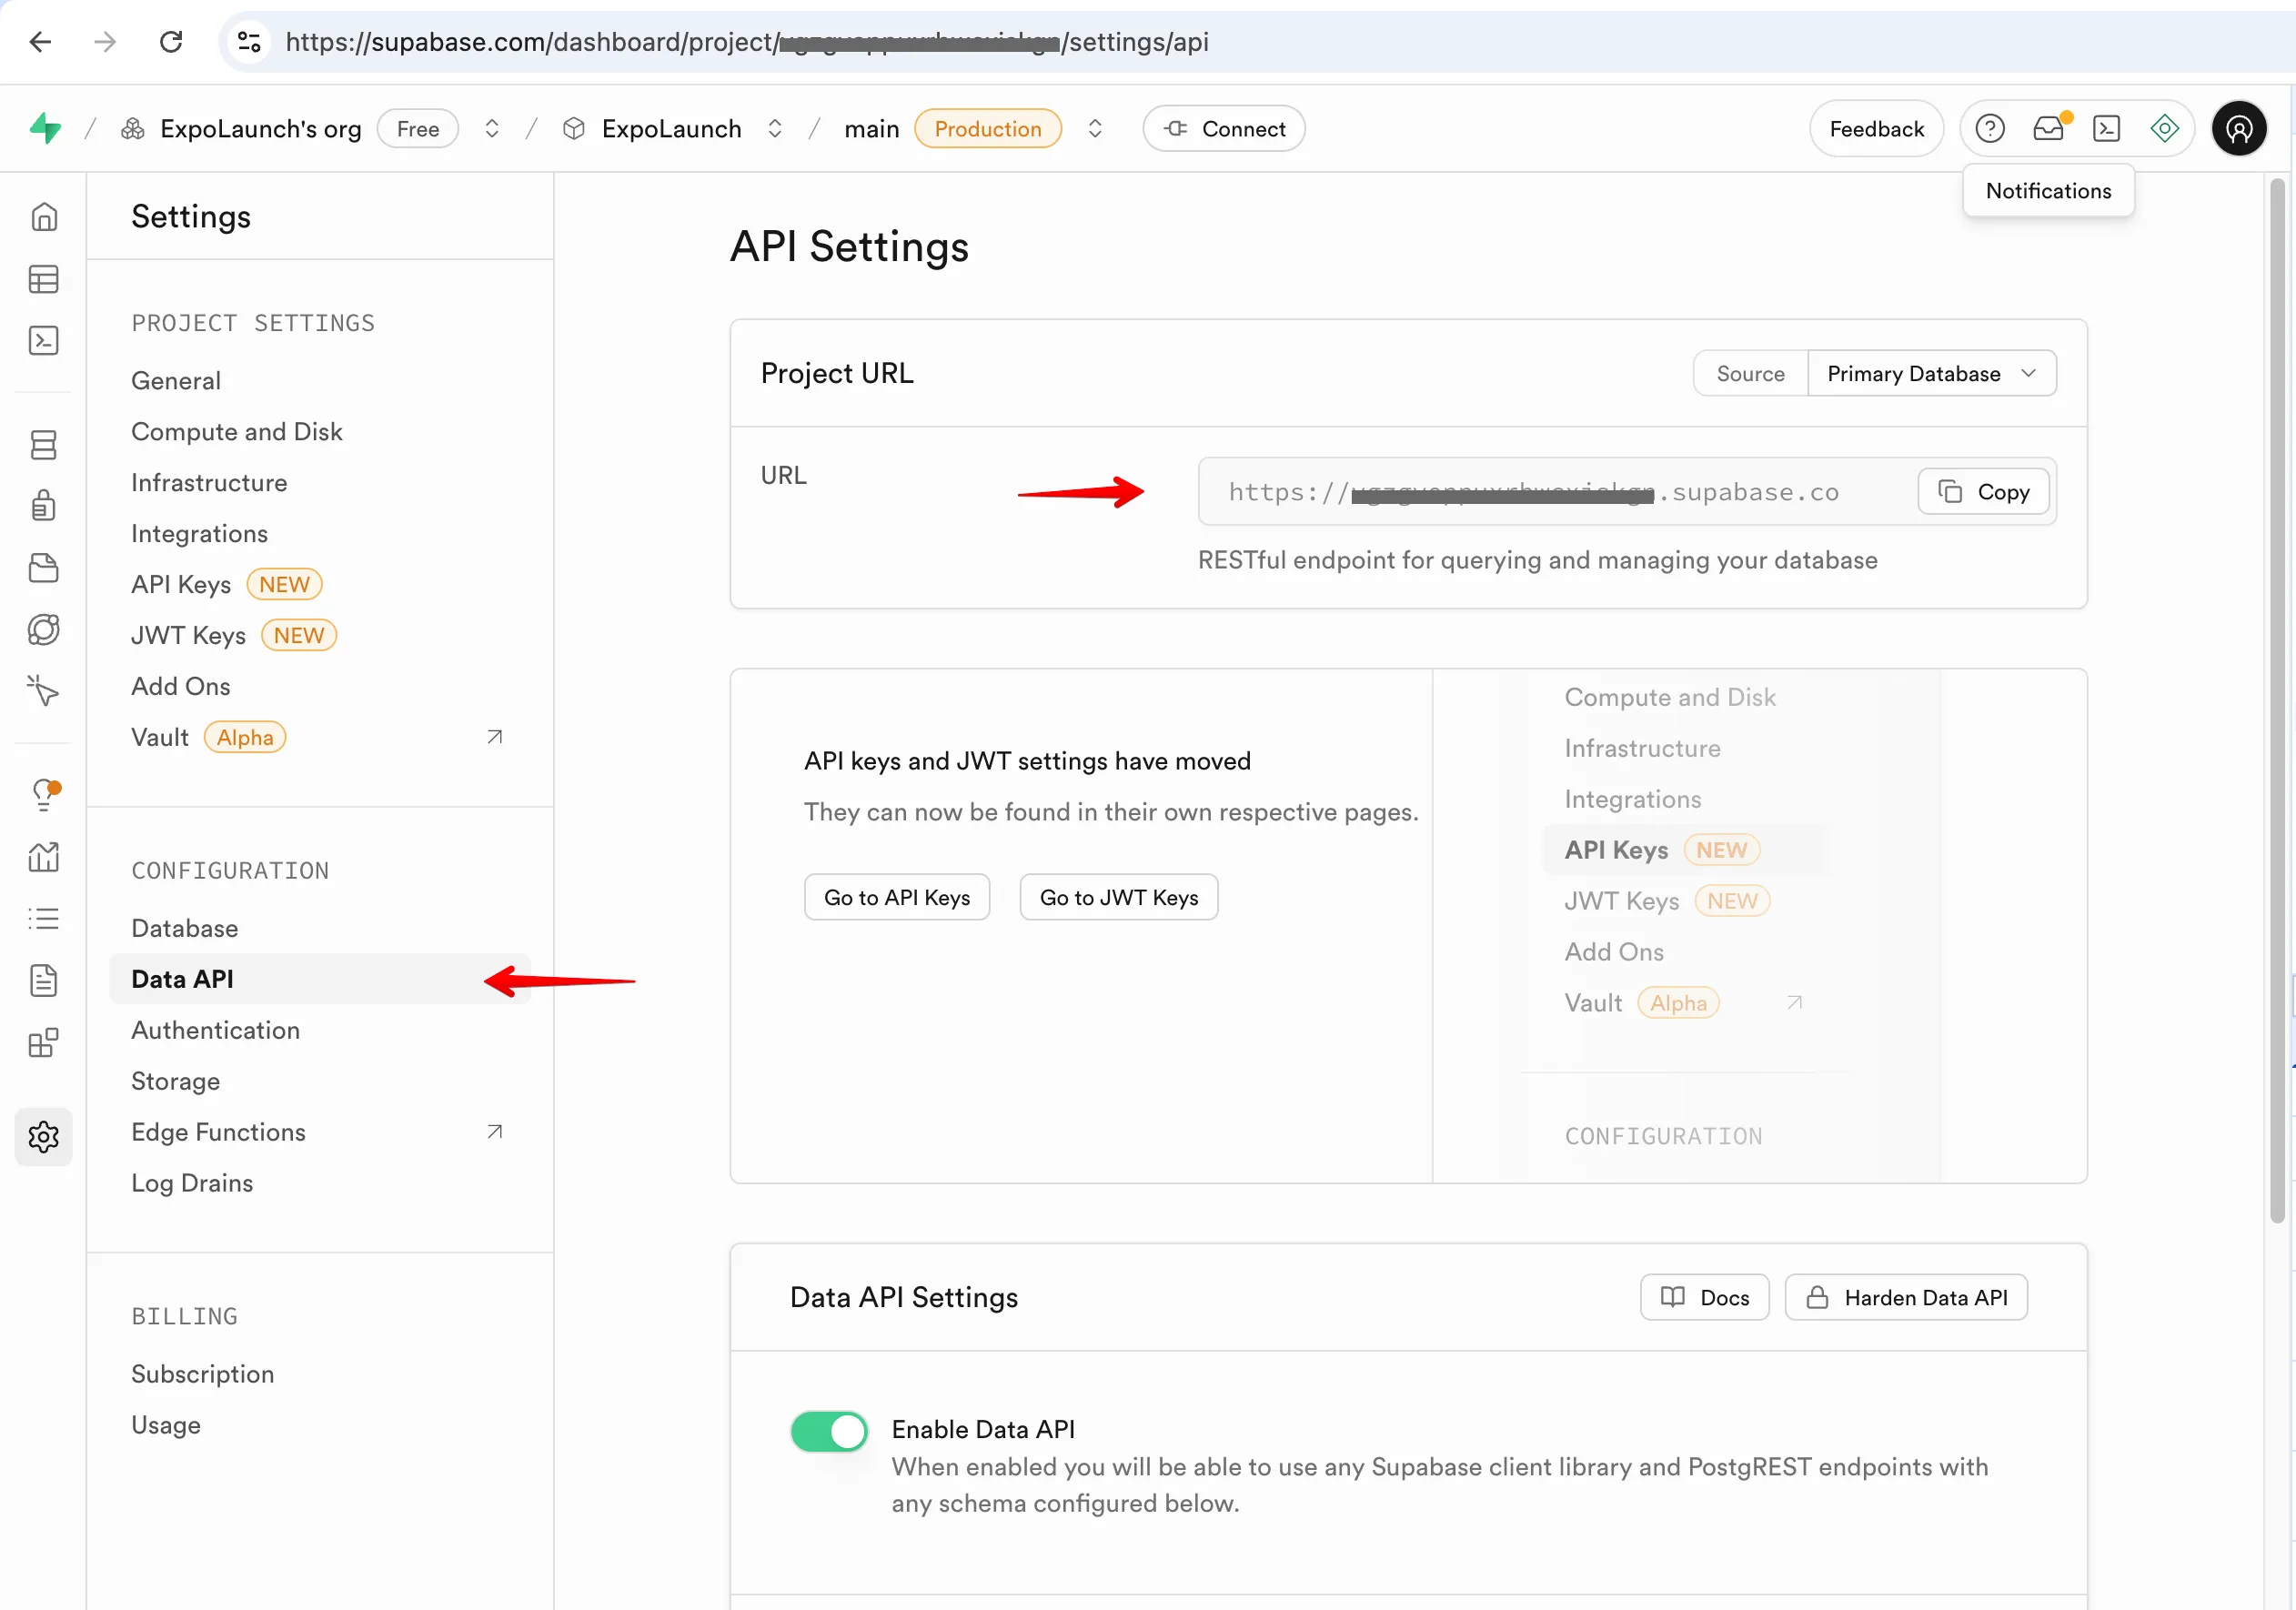Screen dimensions: 2296x1610
Task: Open the Reports chart icon
Action: click(x=44, y=857)
